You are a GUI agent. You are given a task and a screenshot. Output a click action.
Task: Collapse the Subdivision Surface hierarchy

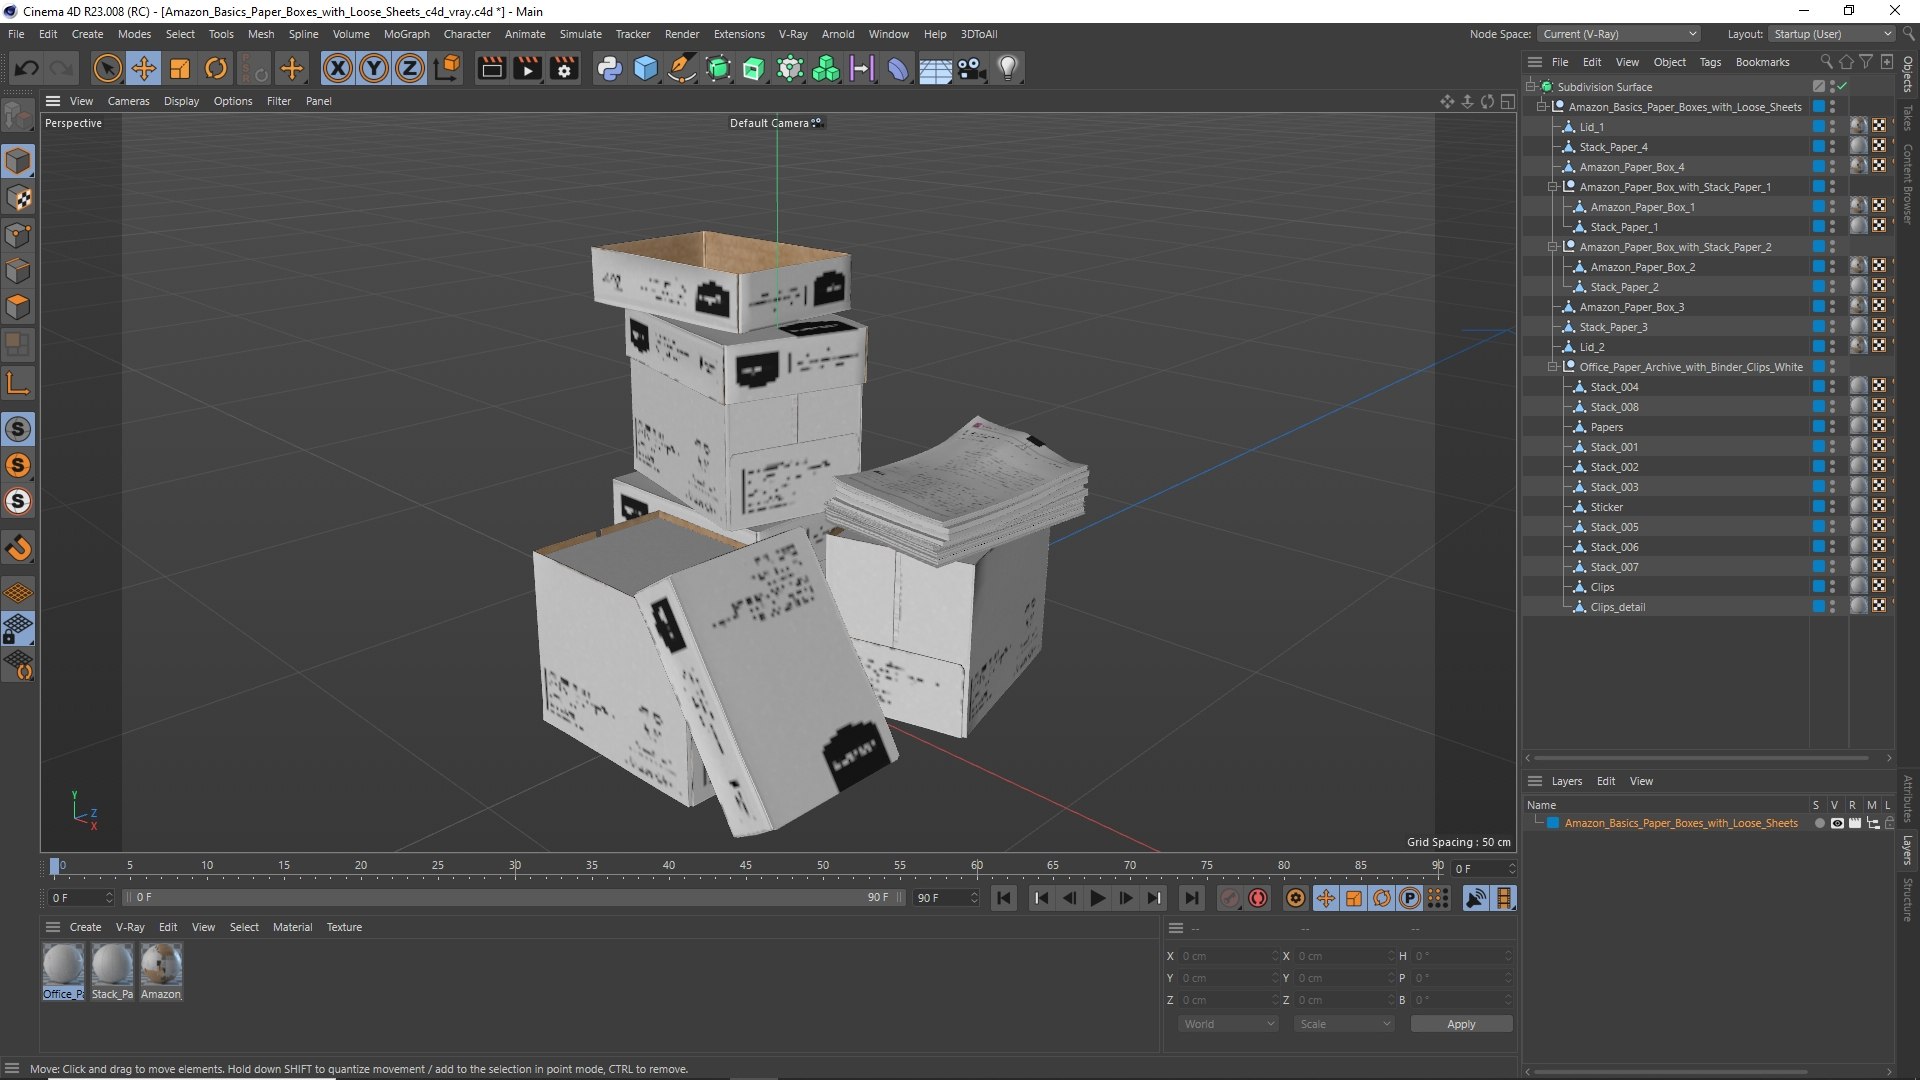1530,87
